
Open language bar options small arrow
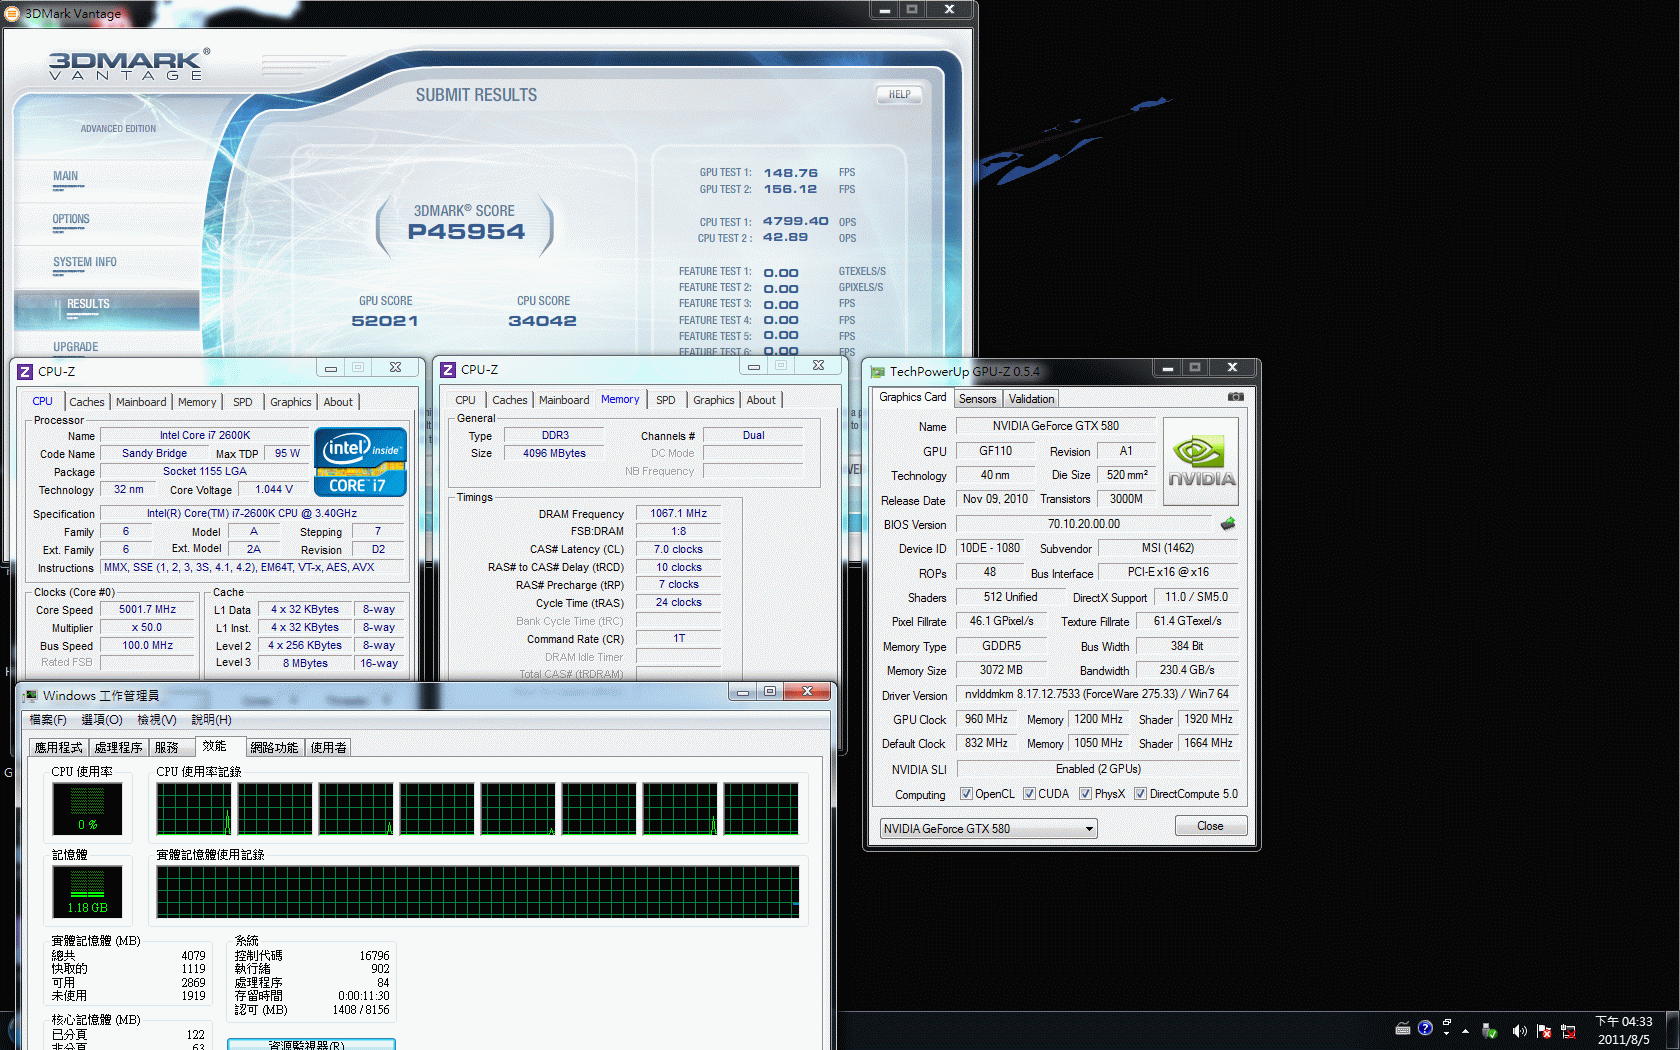click(1447, 1035)
